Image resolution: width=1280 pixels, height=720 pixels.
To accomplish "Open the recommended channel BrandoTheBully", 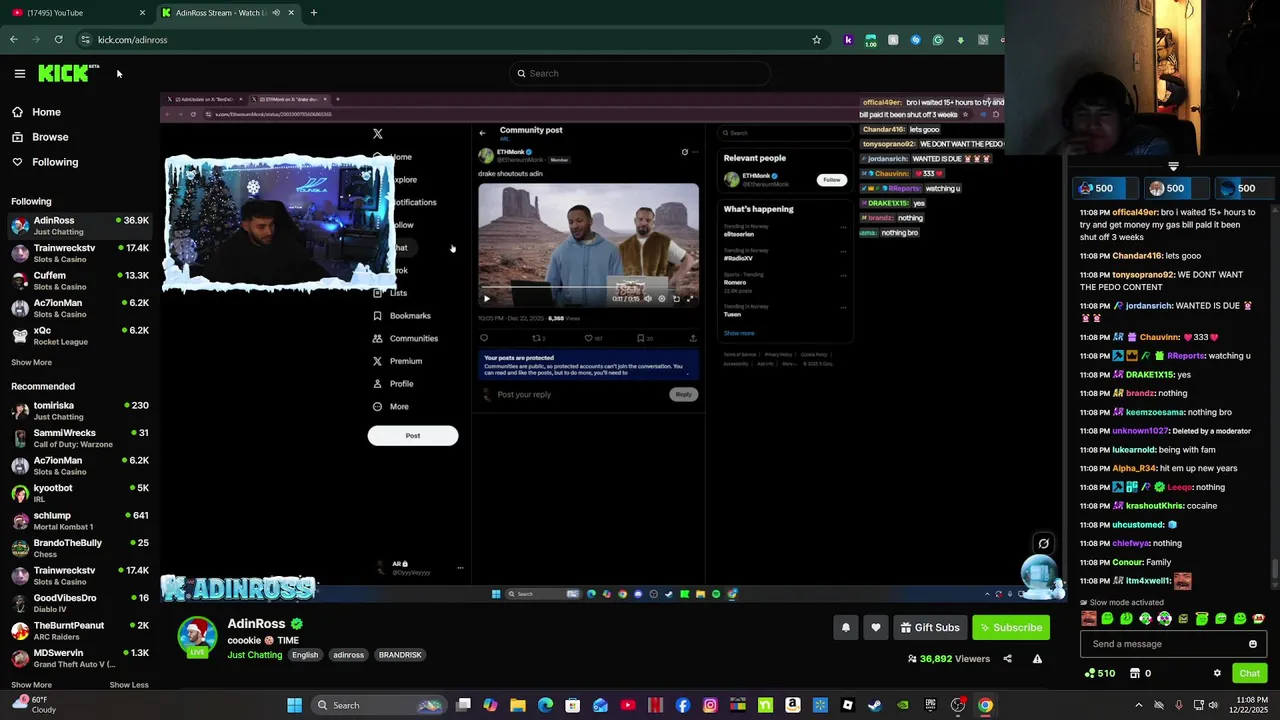I will tap(80, 548).
